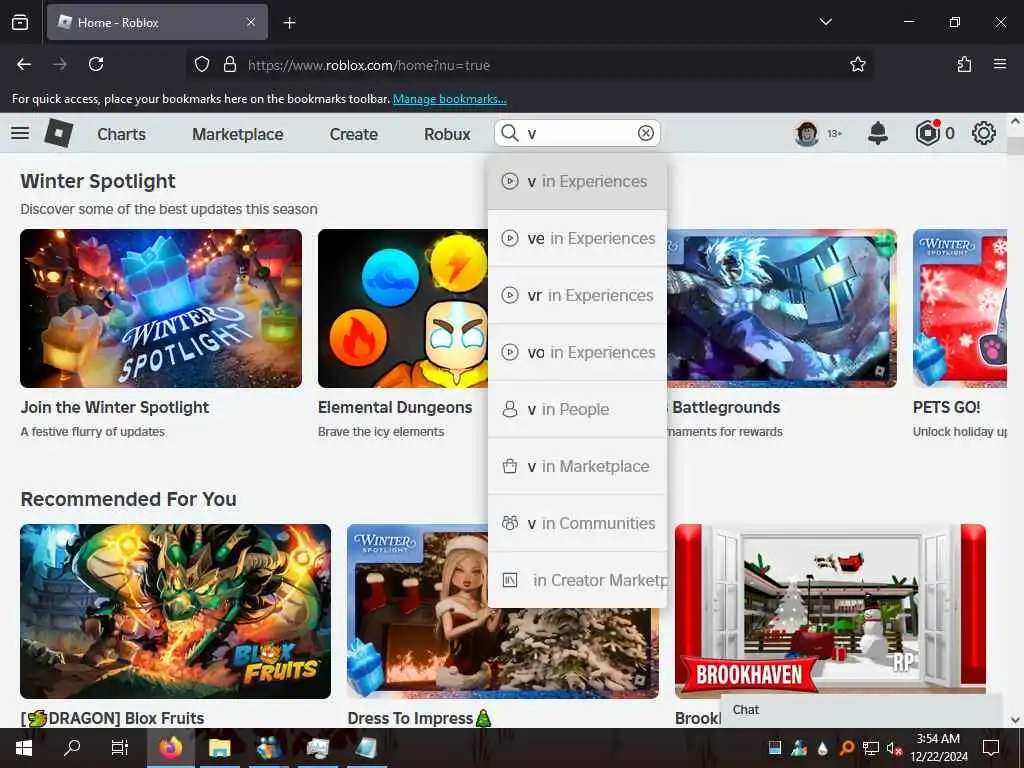Open the Firefox View icon
This screenshot has height=768, width=1024.
pos(20,22)
